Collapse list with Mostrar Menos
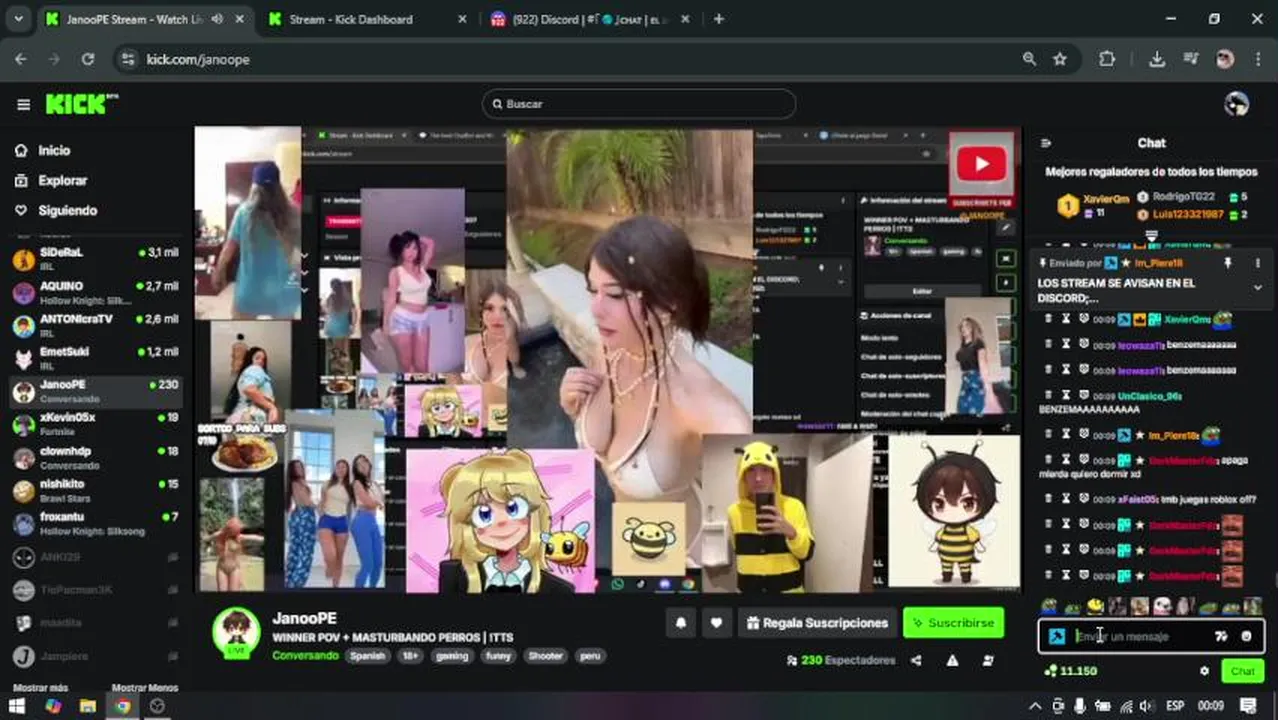 [145, 688]
